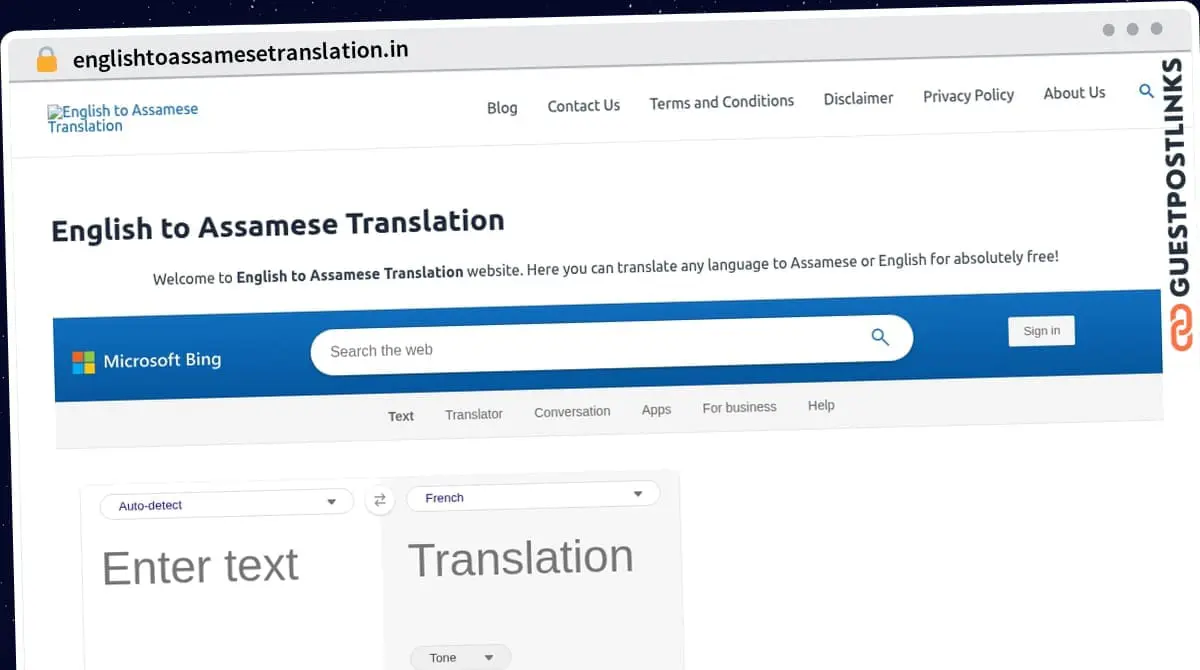This screenshot has height=670, width=1200.
Task: Open the Contact Us page
Action: tap(584, 105)
